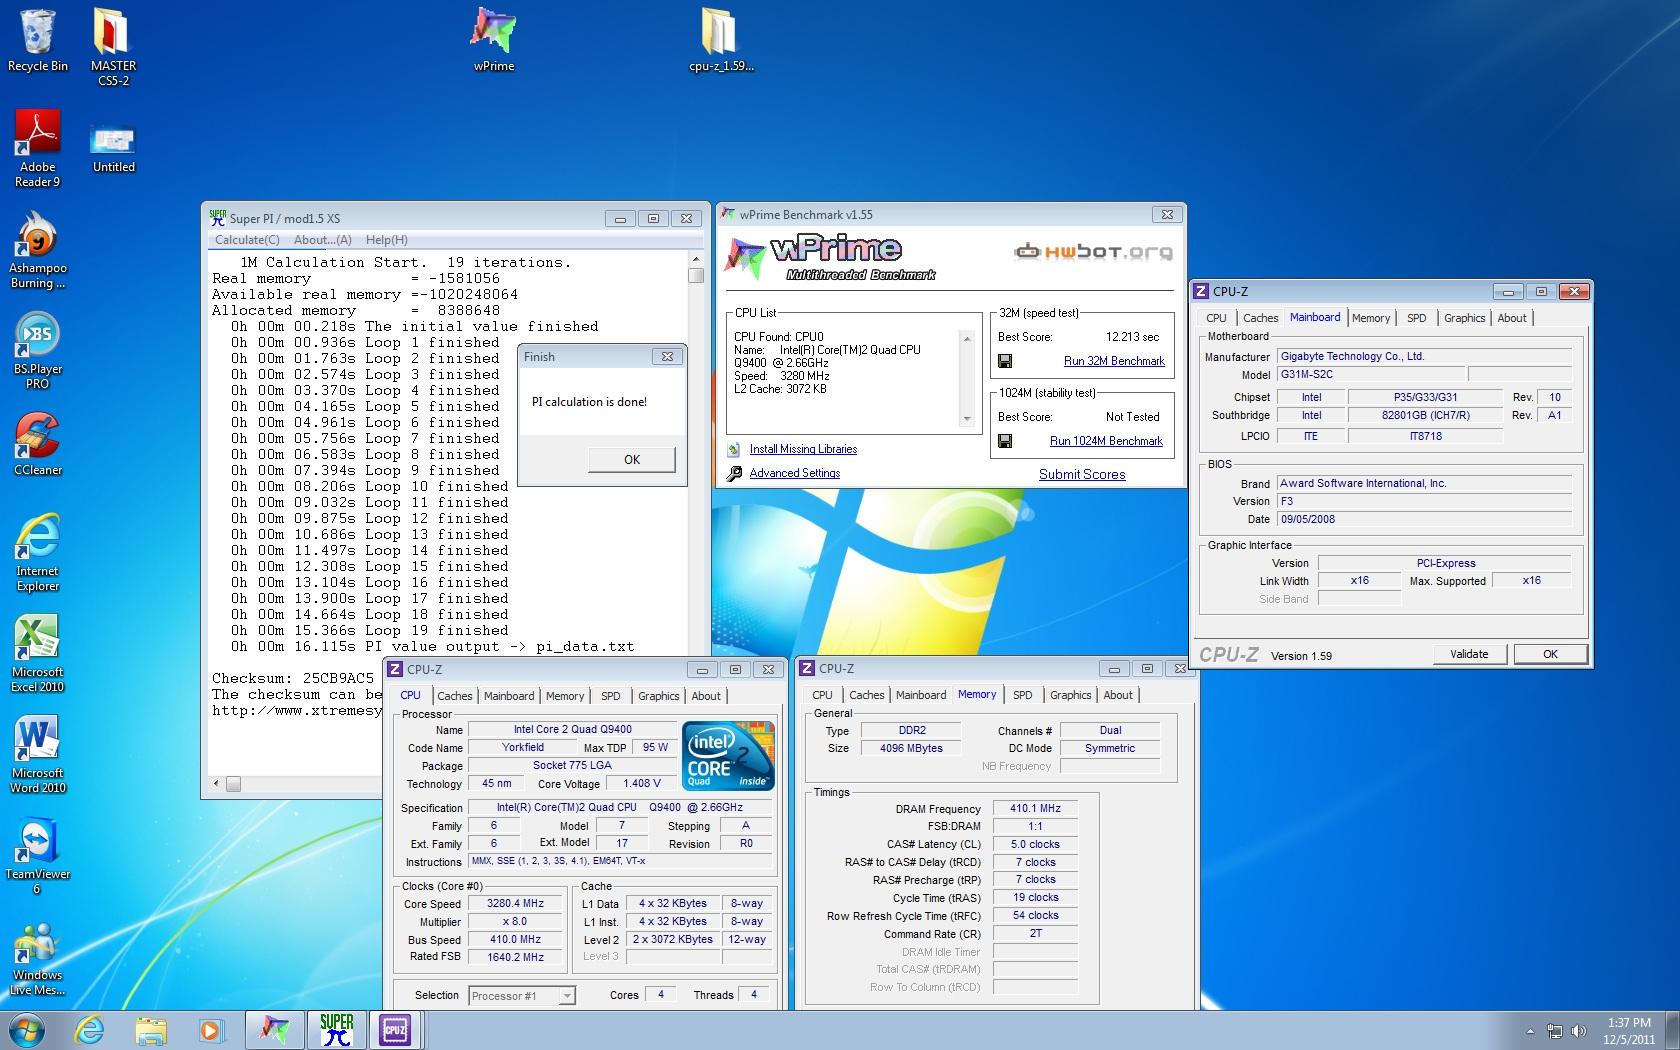This screenshot has width=1680, height=1050.
Task: Open the Windows Media Player taskbar icon
Action: pyautogui.click(x=211, y=1030)
